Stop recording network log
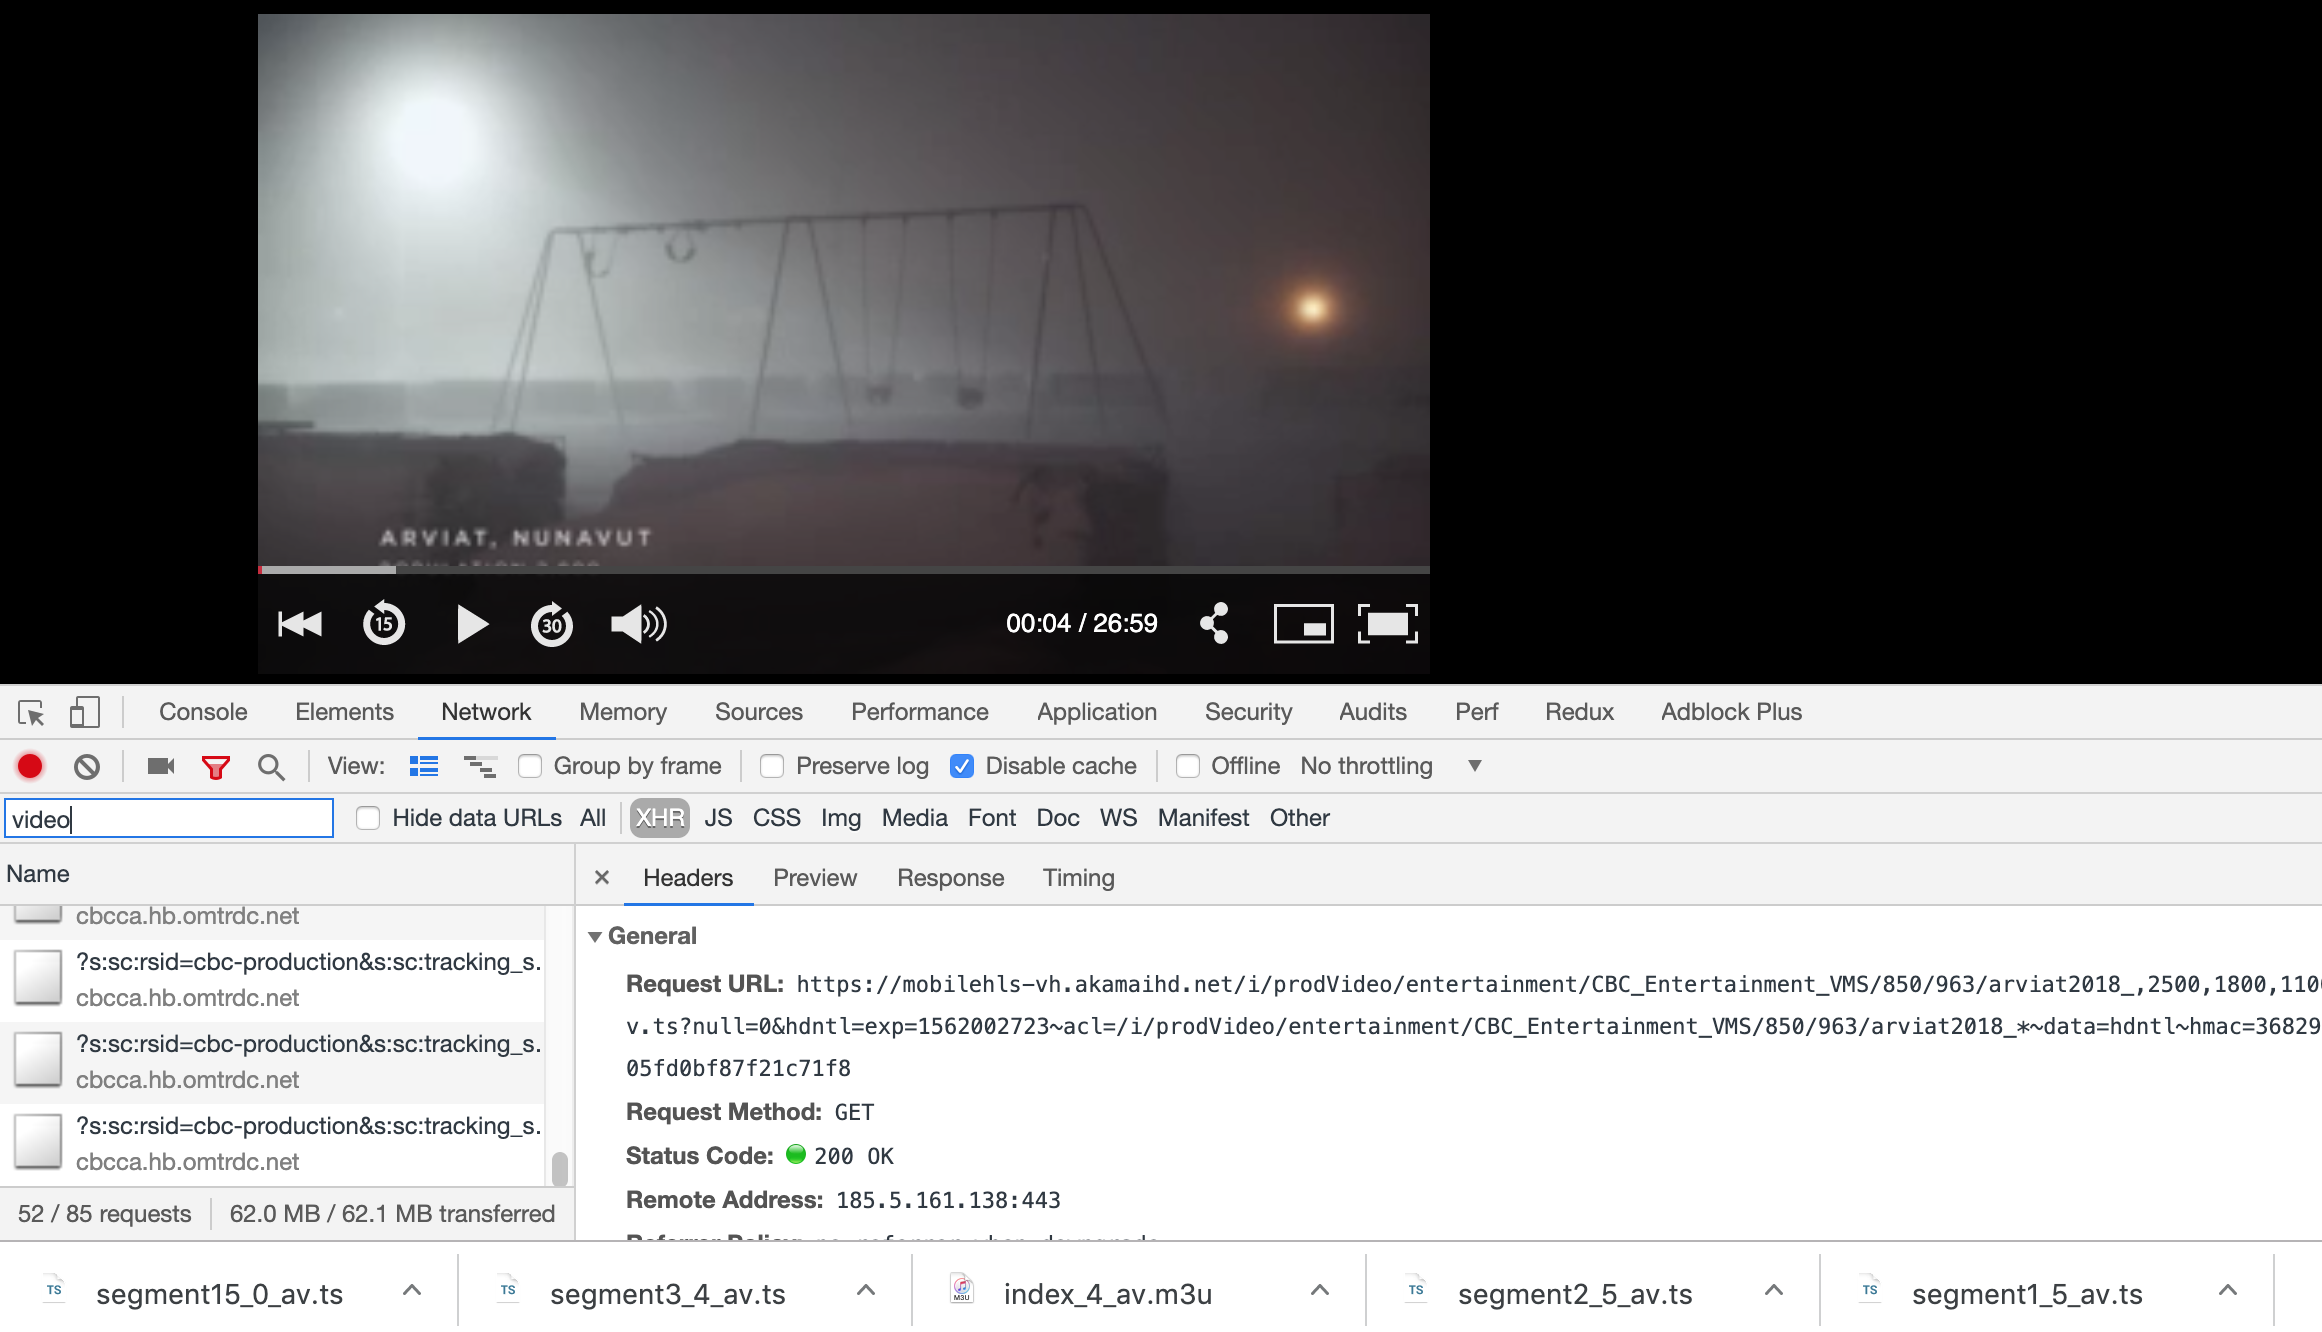Image resolution: width=2322 pixels, height=1332 pixels. click(x=30, y=766)
